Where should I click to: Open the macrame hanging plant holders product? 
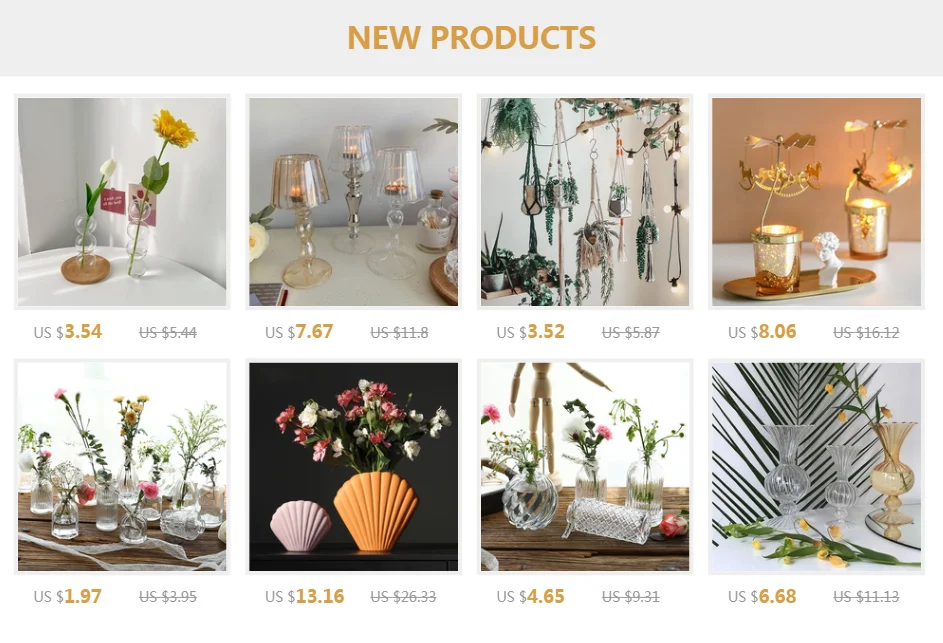point(585,202)
